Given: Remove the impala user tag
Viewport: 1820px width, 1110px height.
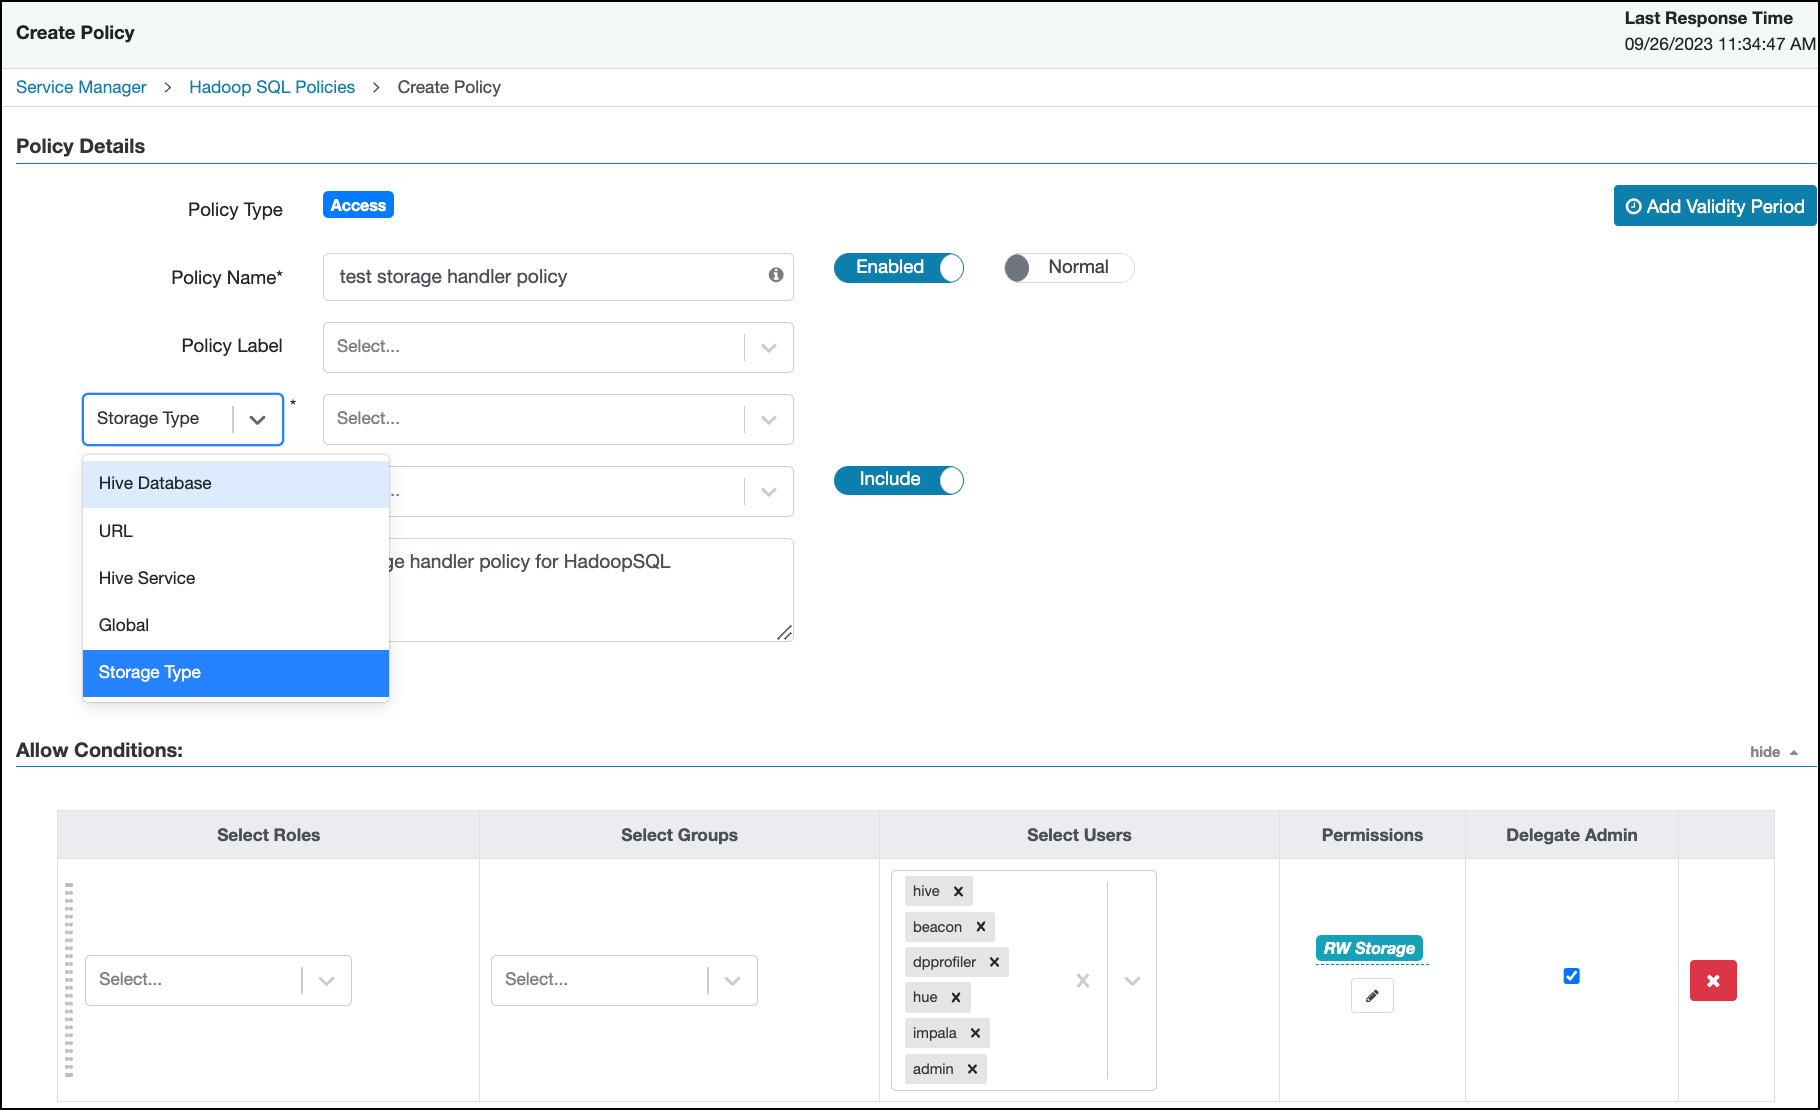Looking at the screenshot, I should point(975,1033).
